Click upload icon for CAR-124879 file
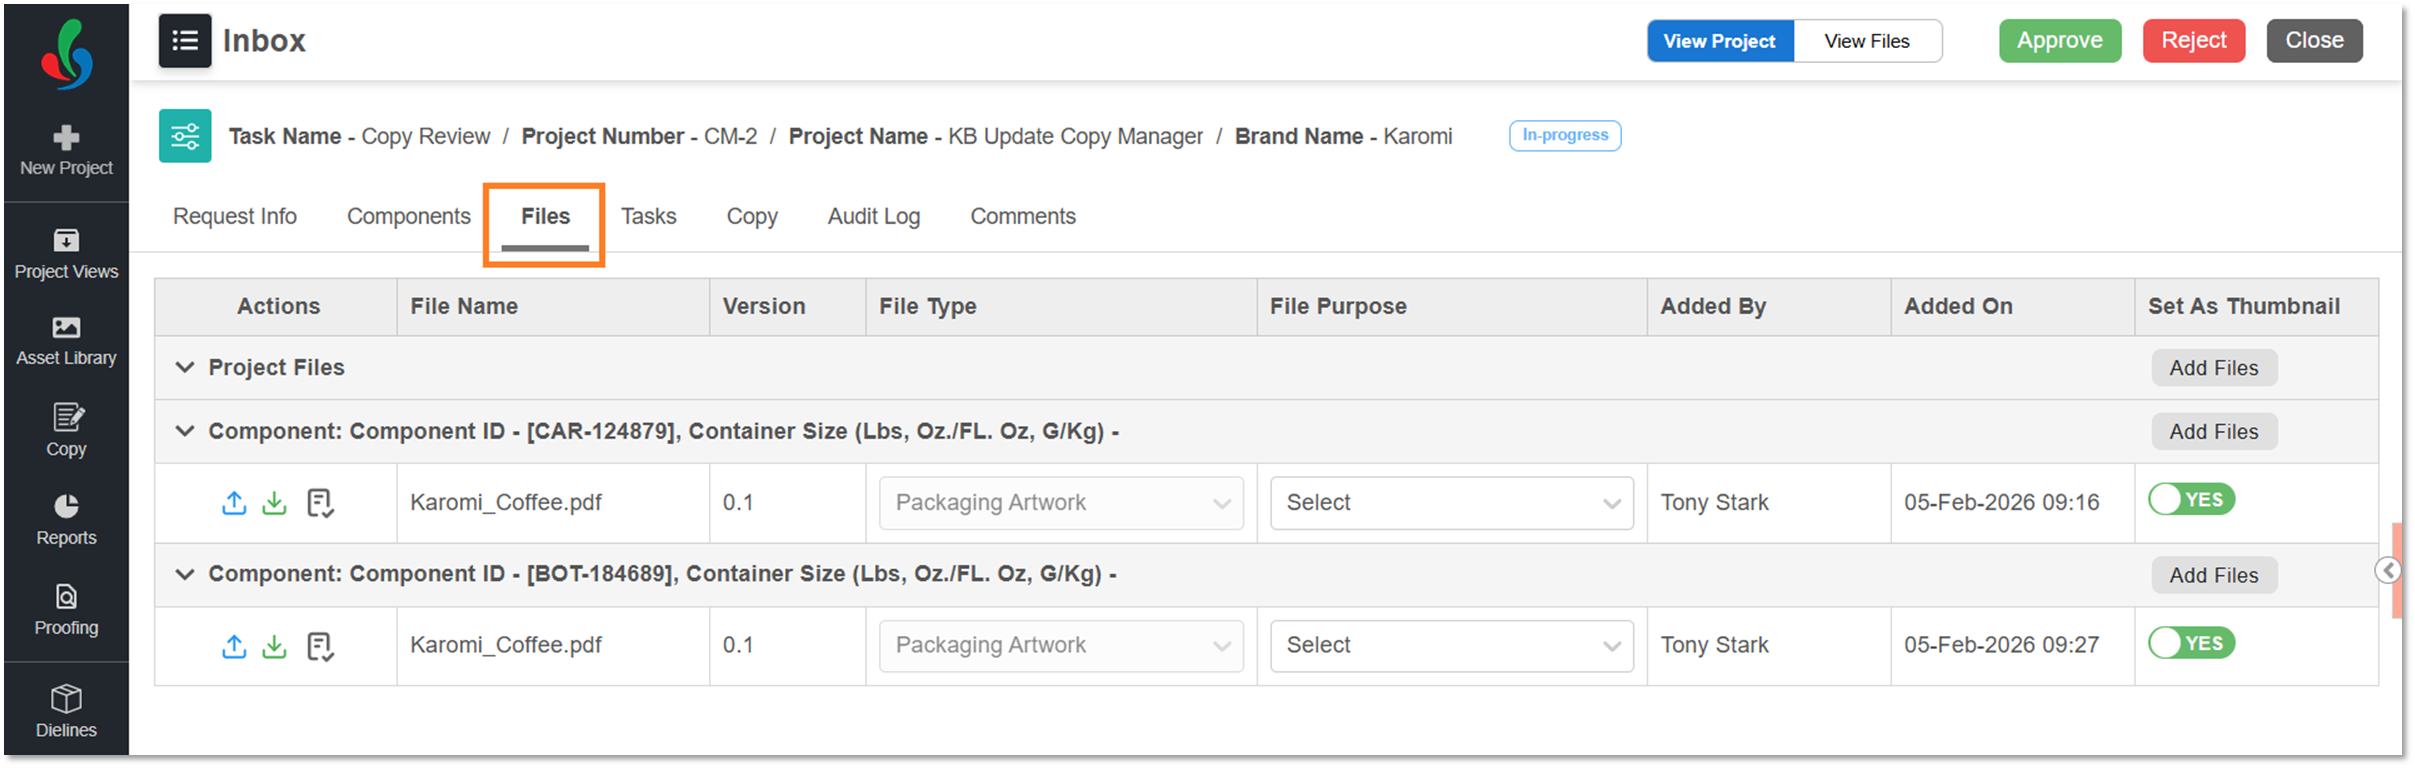The width and height of the screenshot is (2415, 768). coord(234,503)
